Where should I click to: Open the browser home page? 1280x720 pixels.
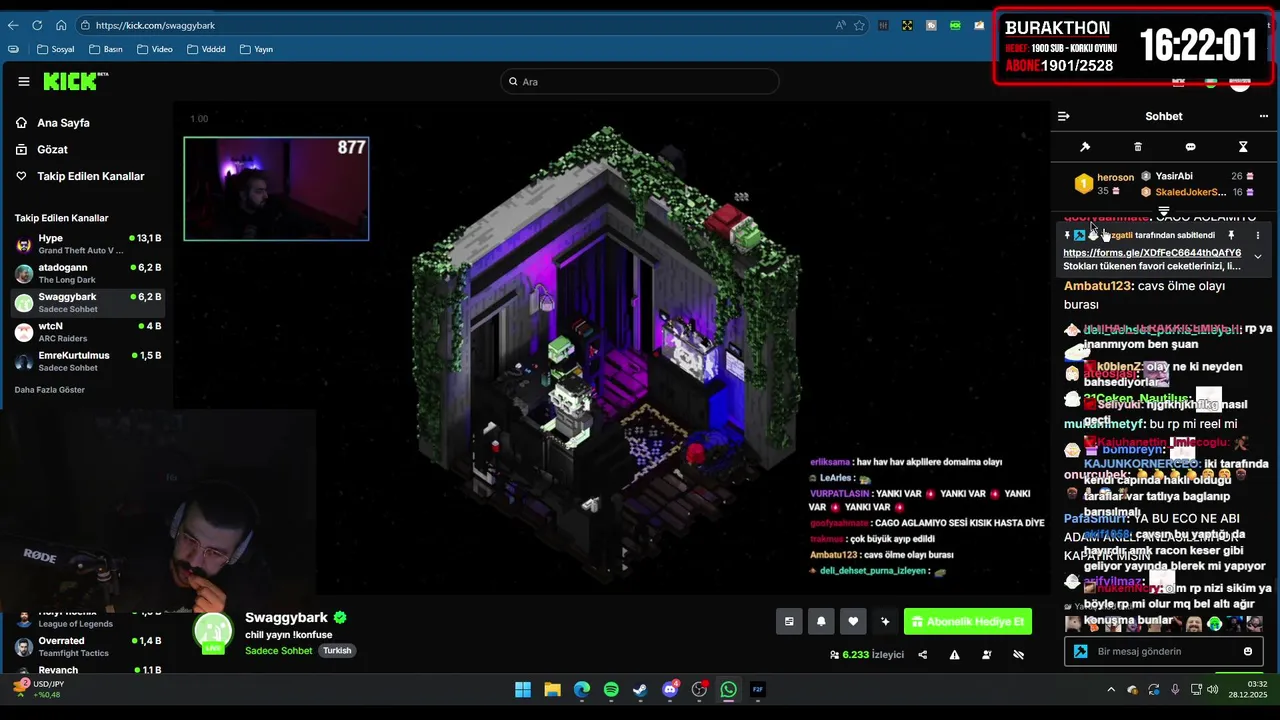(x=61, y=25)
